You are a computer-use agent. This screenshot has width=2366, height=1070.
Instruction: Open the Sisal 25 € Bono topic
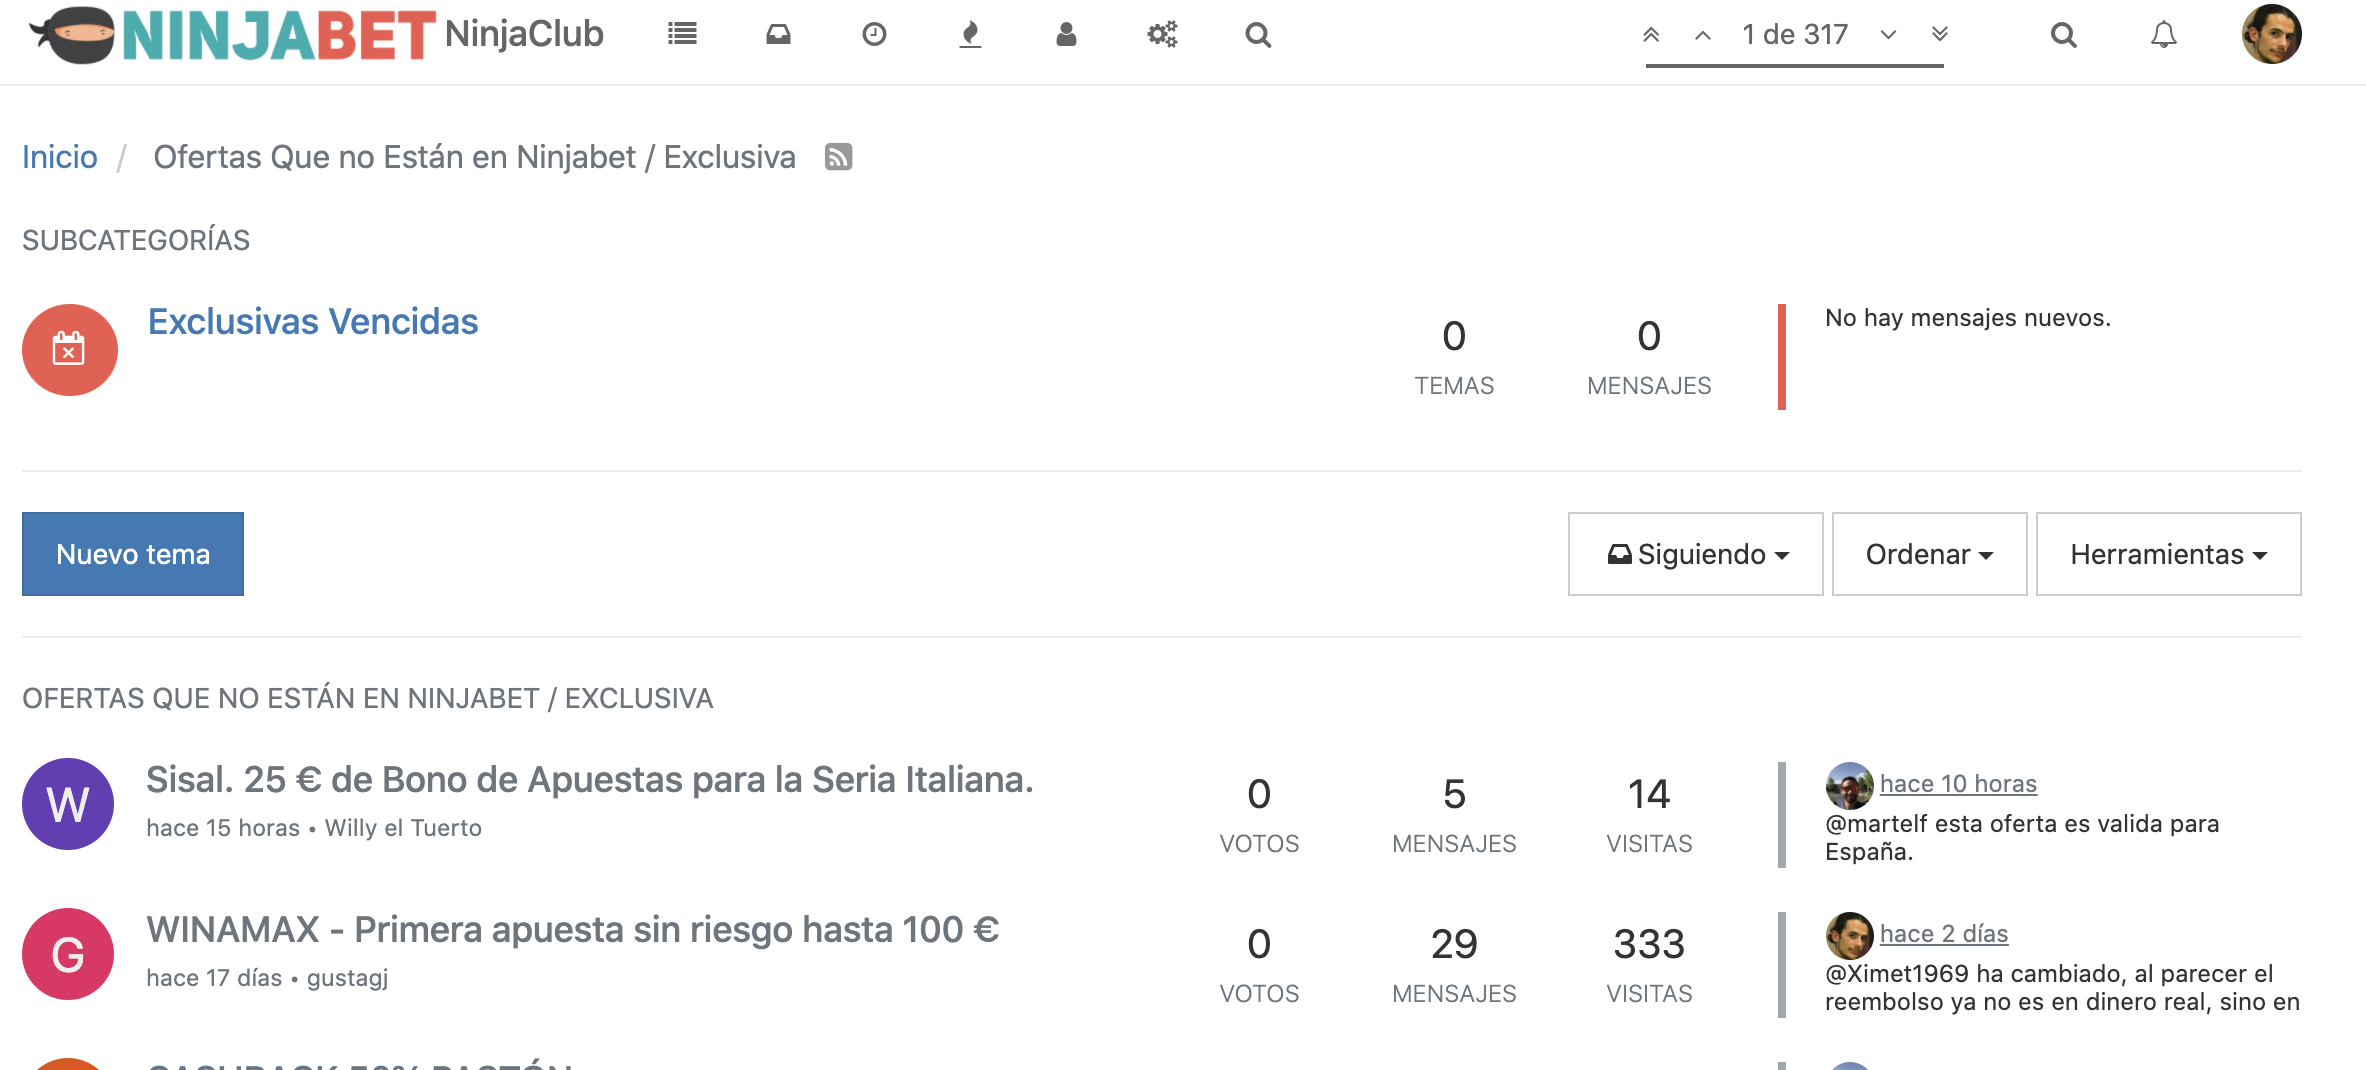point(590,780)
